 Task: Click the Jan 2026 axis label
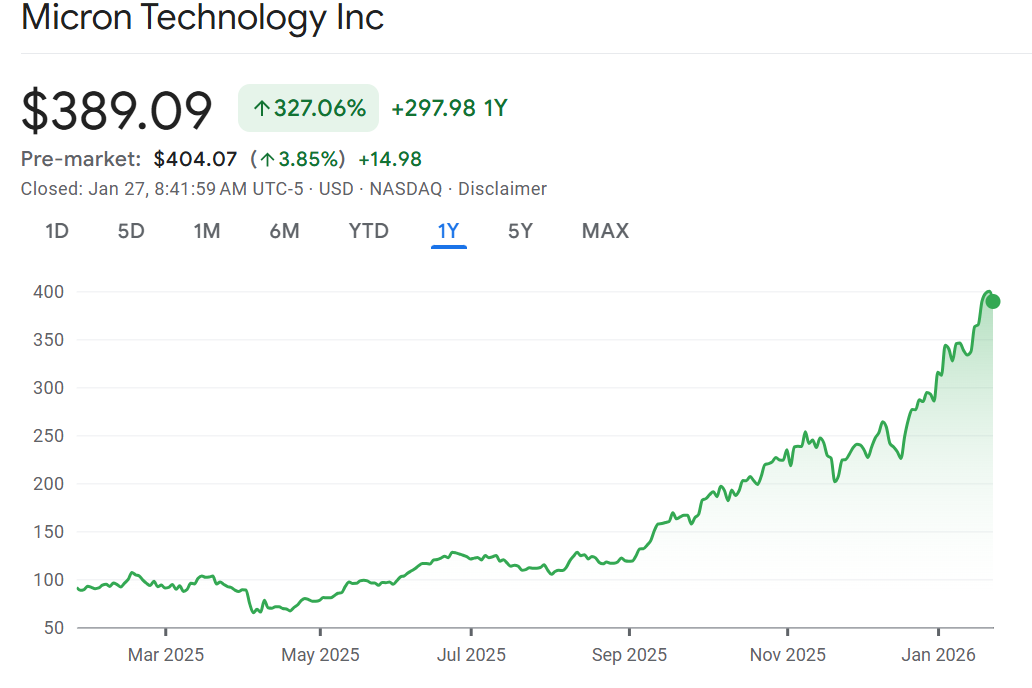coord(939,655)
